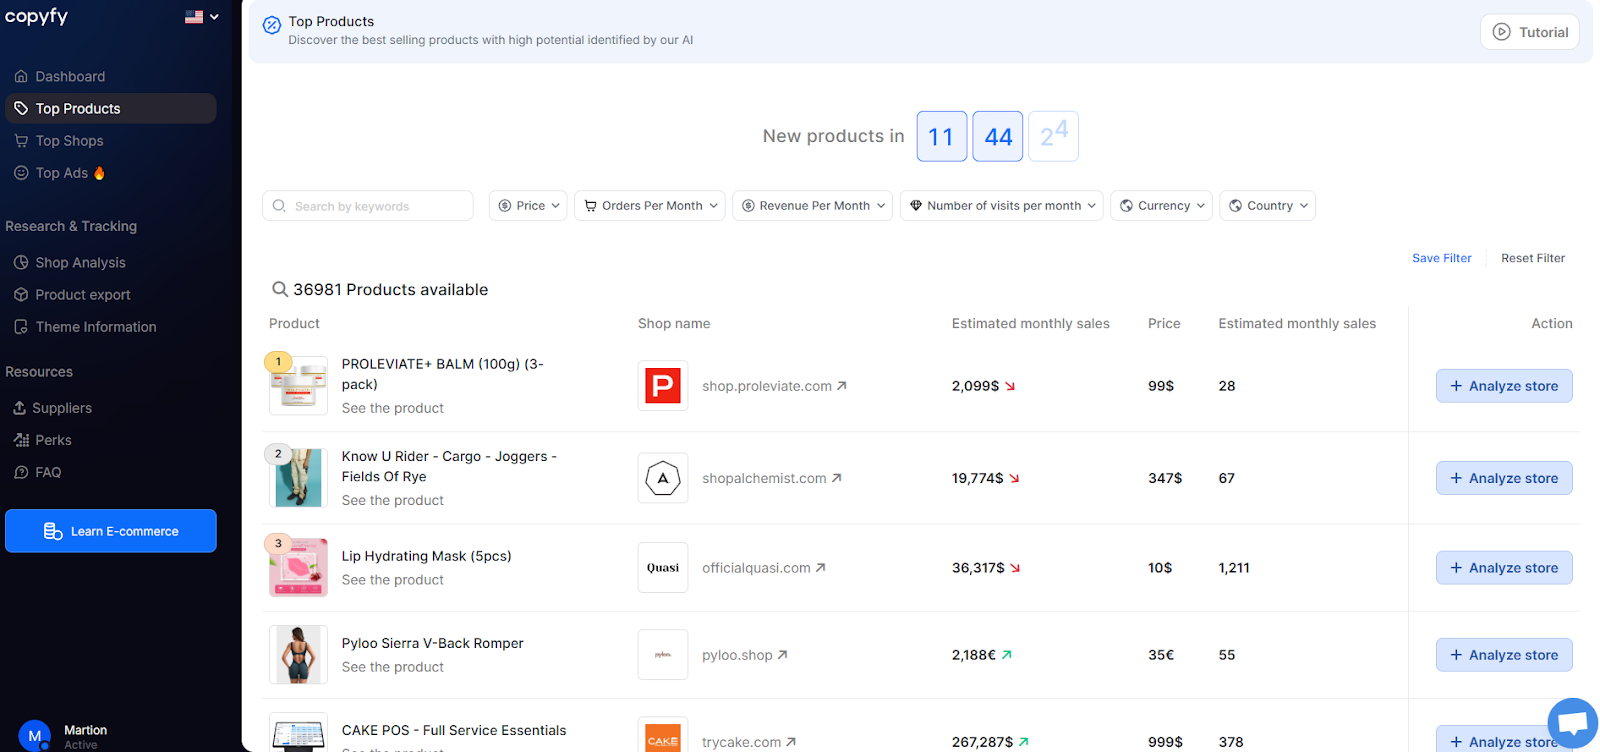Open shop.proleviate.com external link
1600x752 pixels.
point(774,386)
